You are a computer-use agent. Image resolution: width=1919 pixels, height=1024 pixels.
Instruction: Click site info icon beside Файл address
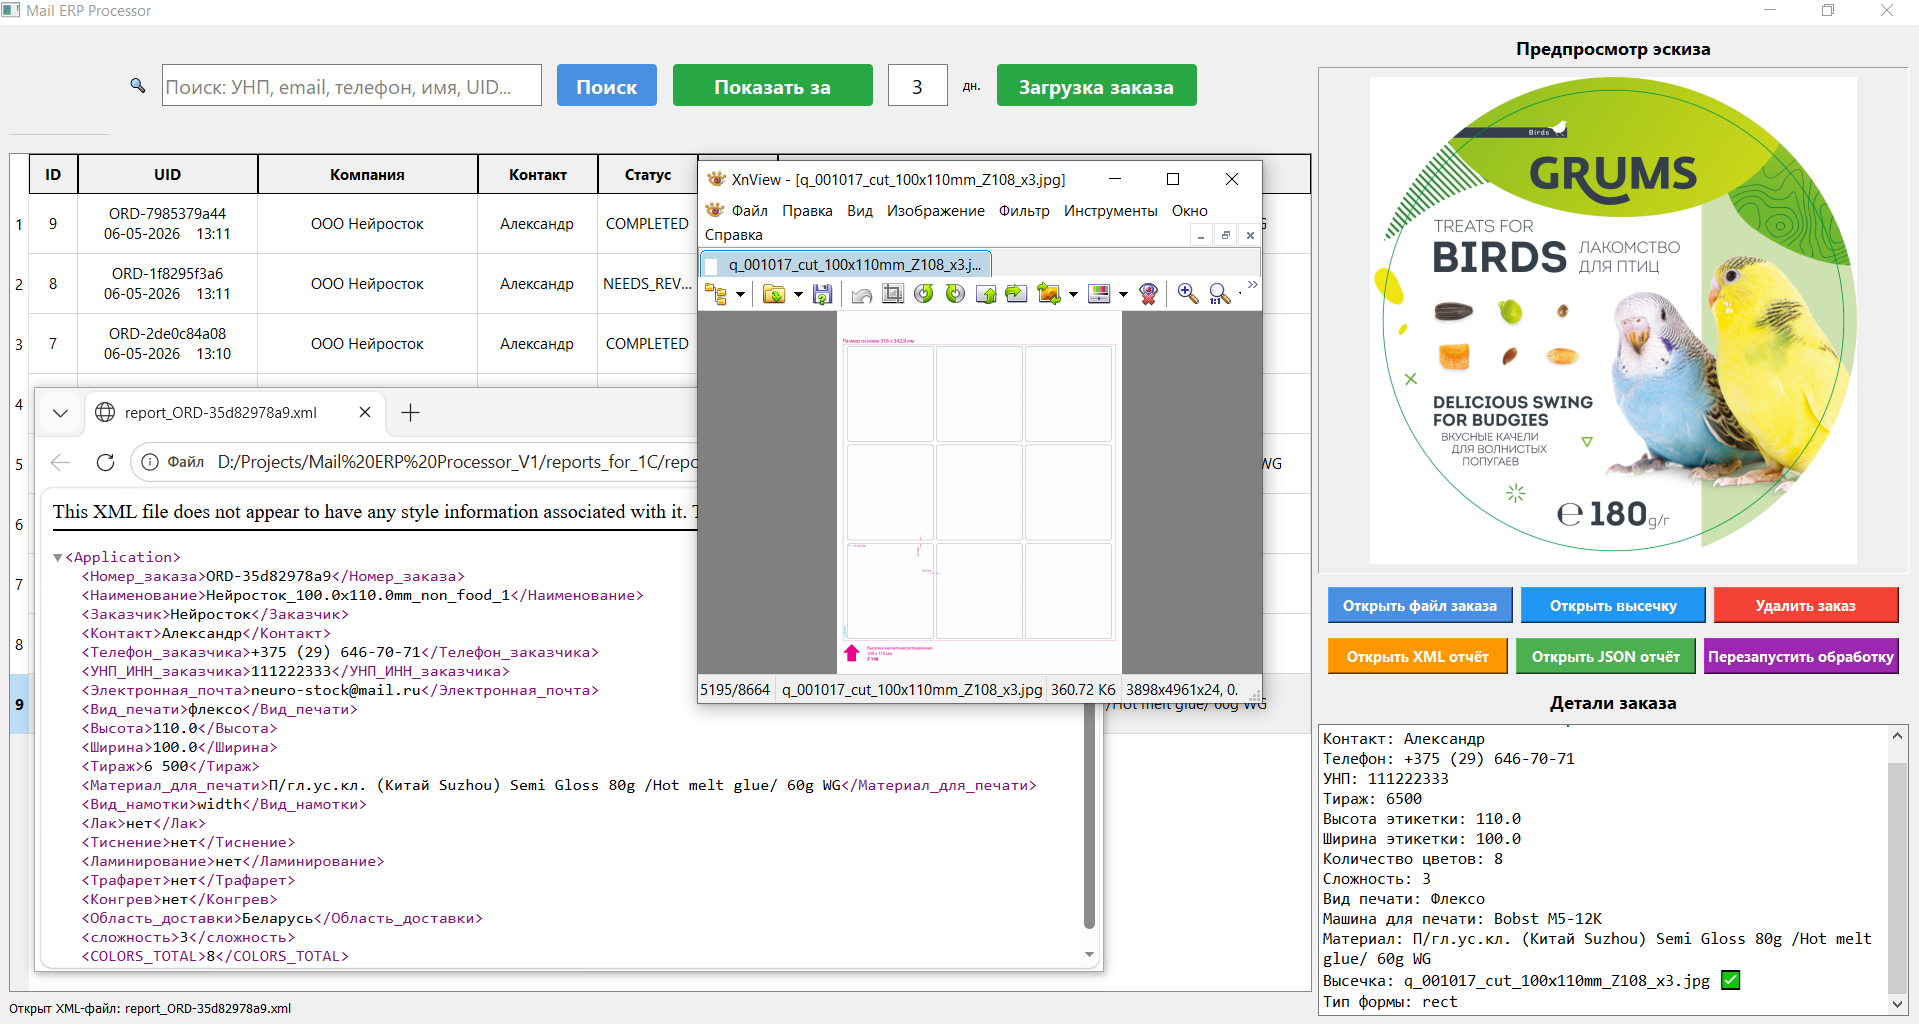point(150,462)
